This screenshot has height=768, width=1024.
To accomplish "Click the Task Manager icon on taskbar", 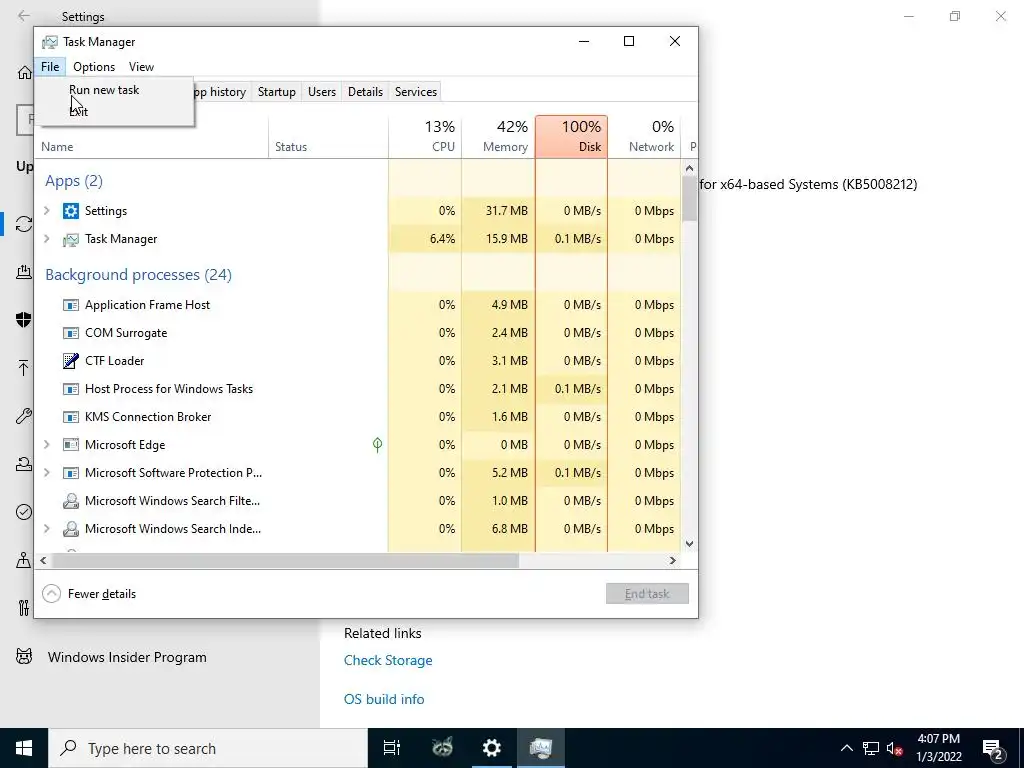I will (x=541, y=748).
